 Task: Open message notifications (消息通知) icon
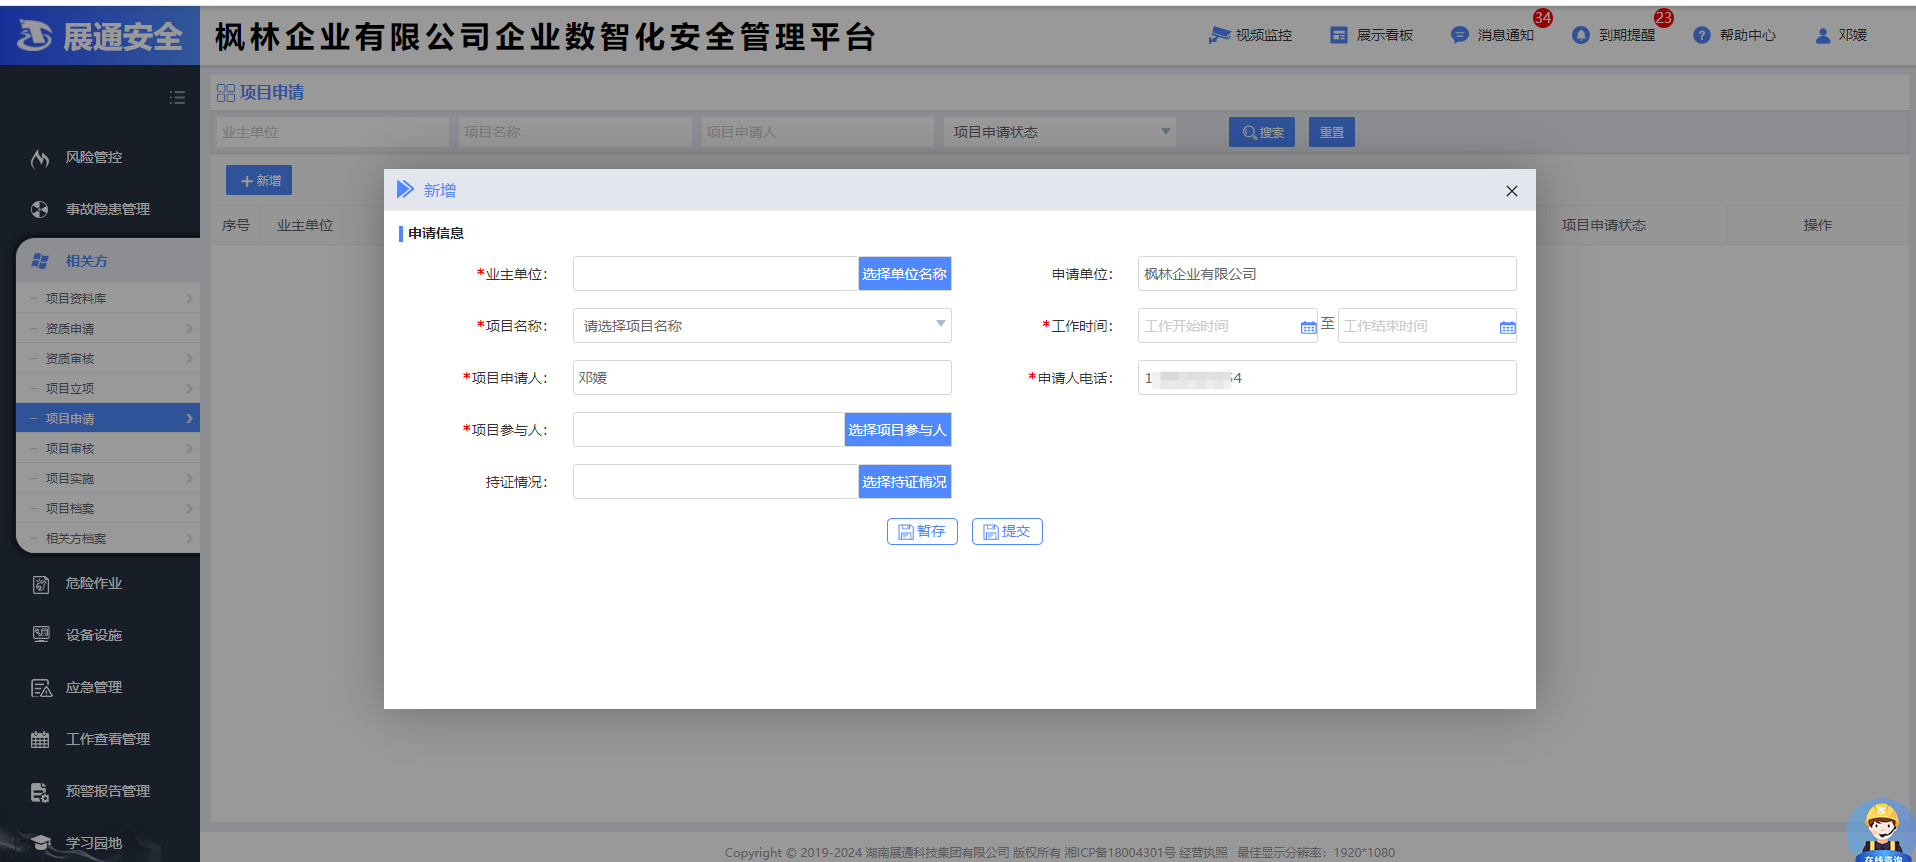pos(1459,35)
